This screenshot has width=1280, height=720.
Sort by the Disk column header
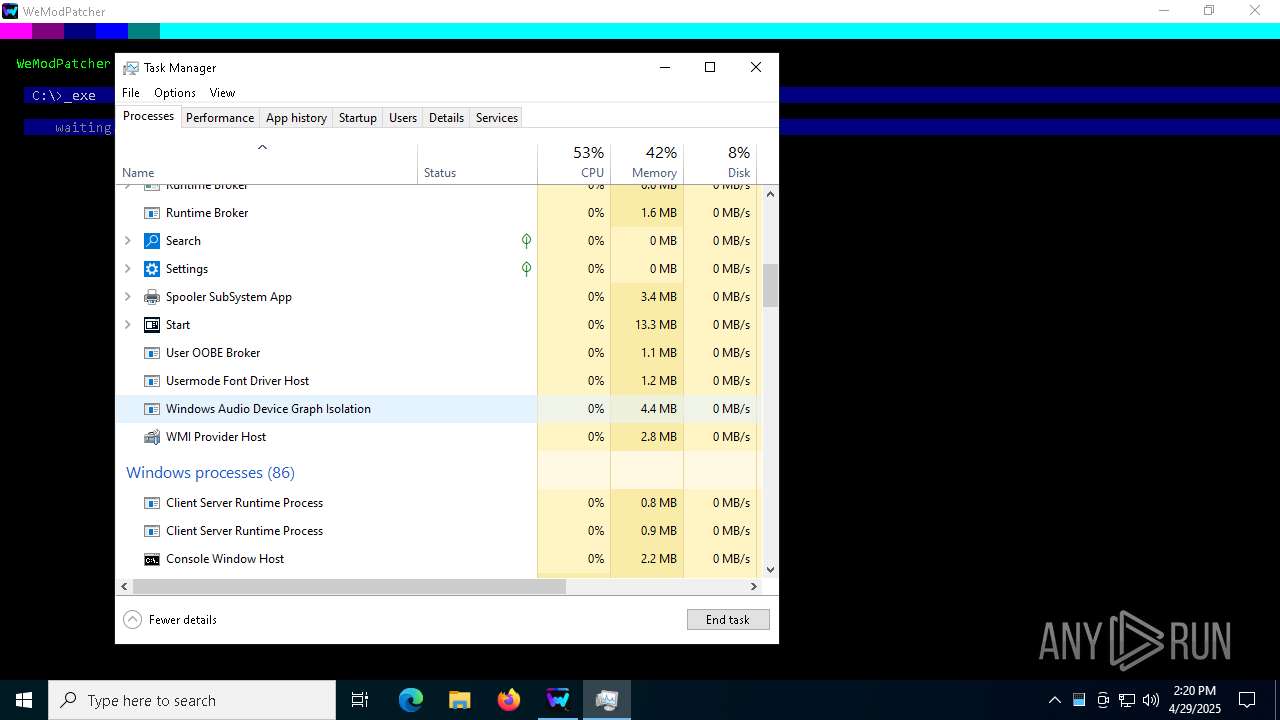[720, 164]
